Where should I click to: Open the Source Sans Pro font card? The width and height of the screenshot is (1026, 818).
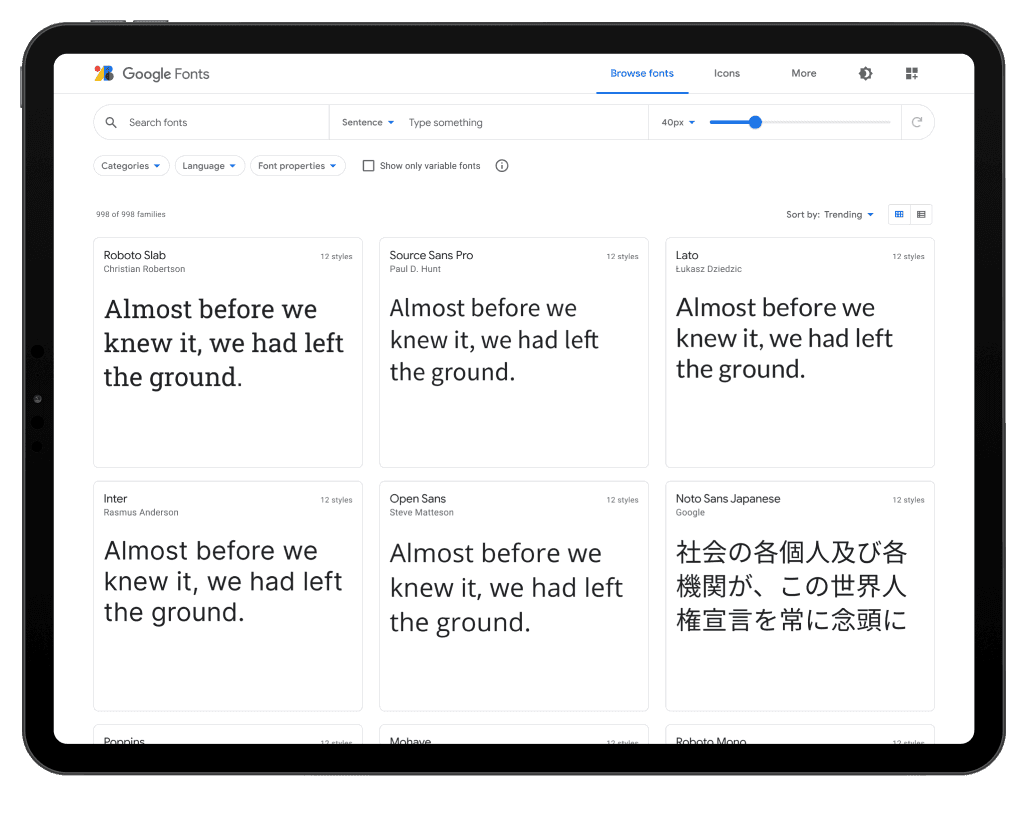pos(514,353)
